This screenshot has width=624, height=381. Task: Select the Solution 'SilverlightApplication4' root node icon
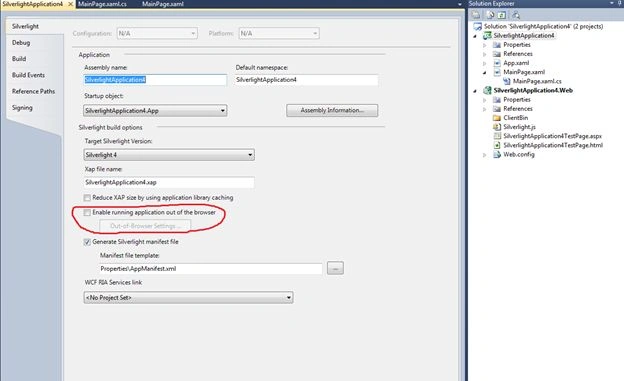point(477,26)
